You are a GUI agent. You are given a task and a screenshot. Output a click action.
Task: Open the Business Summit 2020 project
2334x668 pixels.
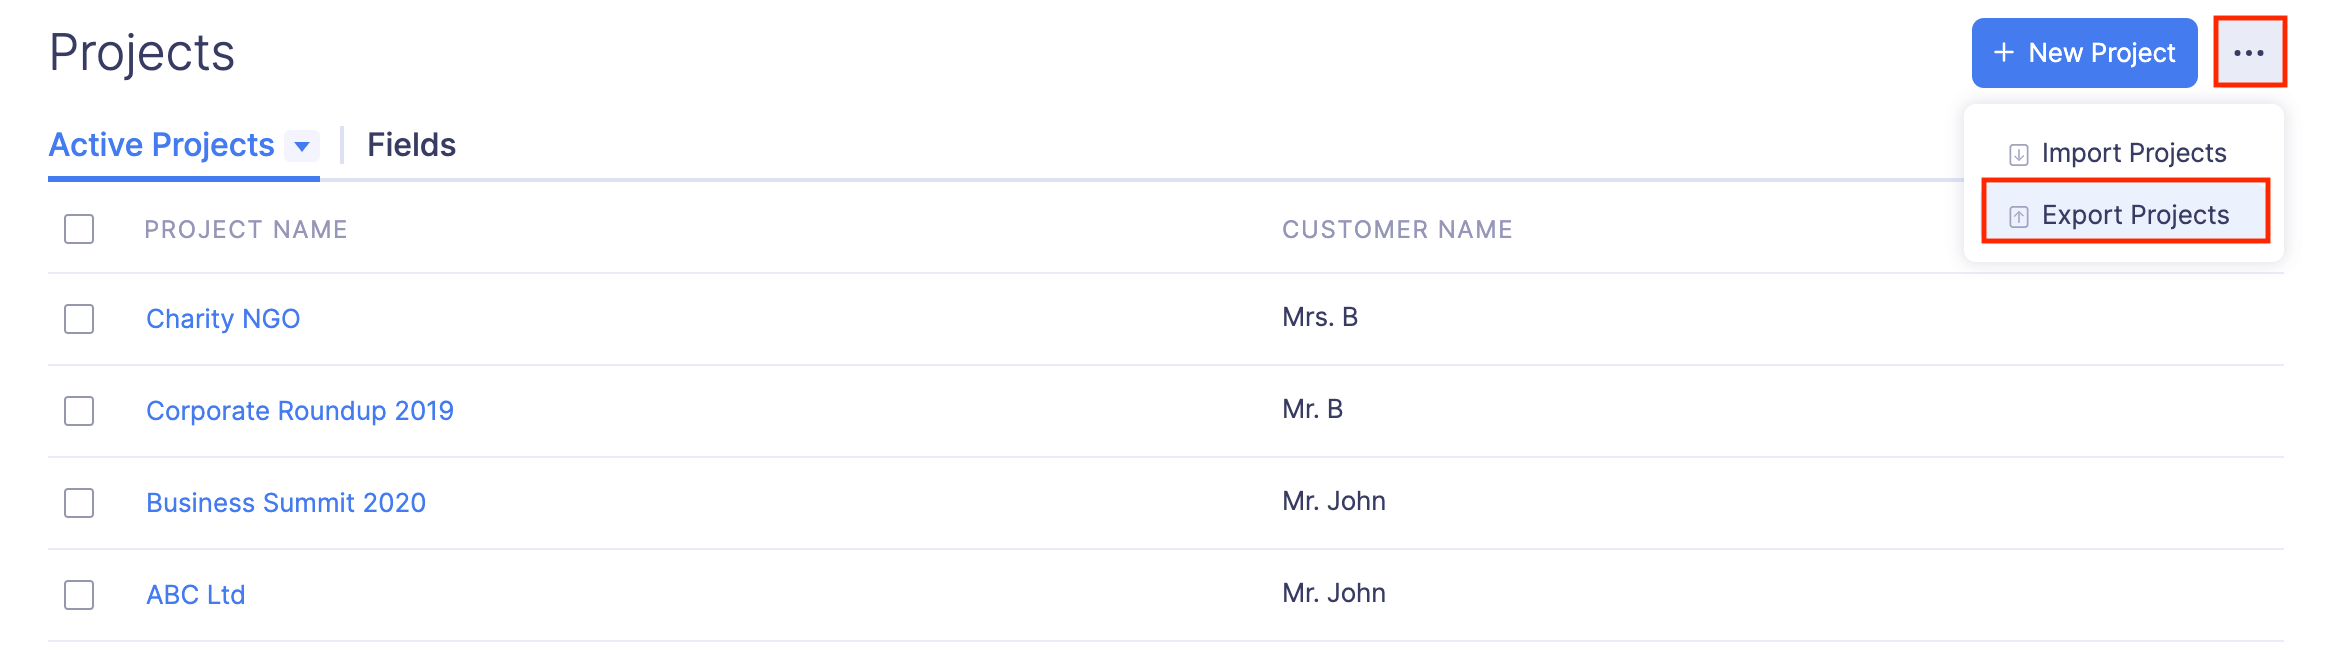coord(286,503)
